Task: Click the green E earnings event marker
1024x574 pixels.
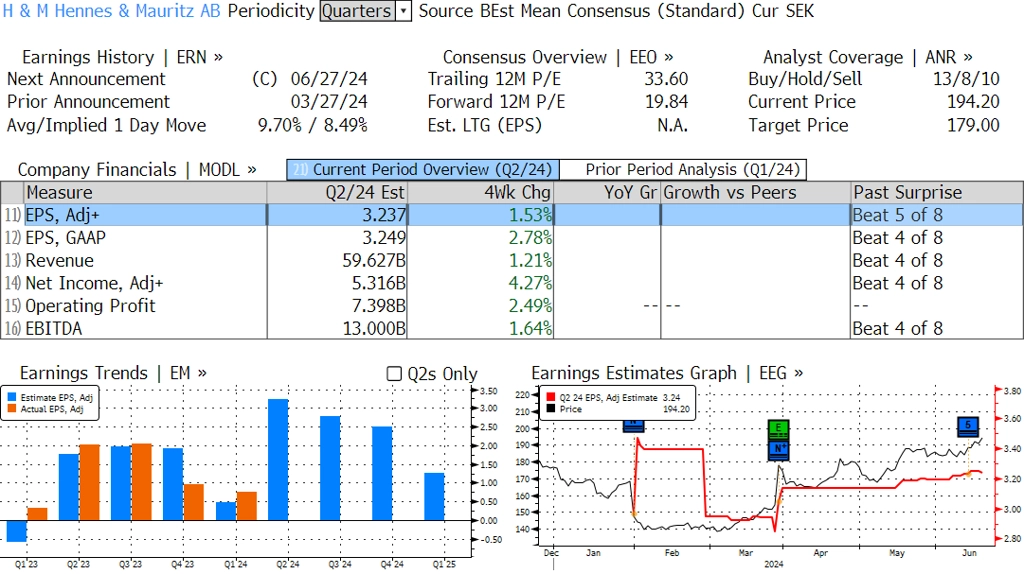Action: pyautogui.click(x=778, y=430)
